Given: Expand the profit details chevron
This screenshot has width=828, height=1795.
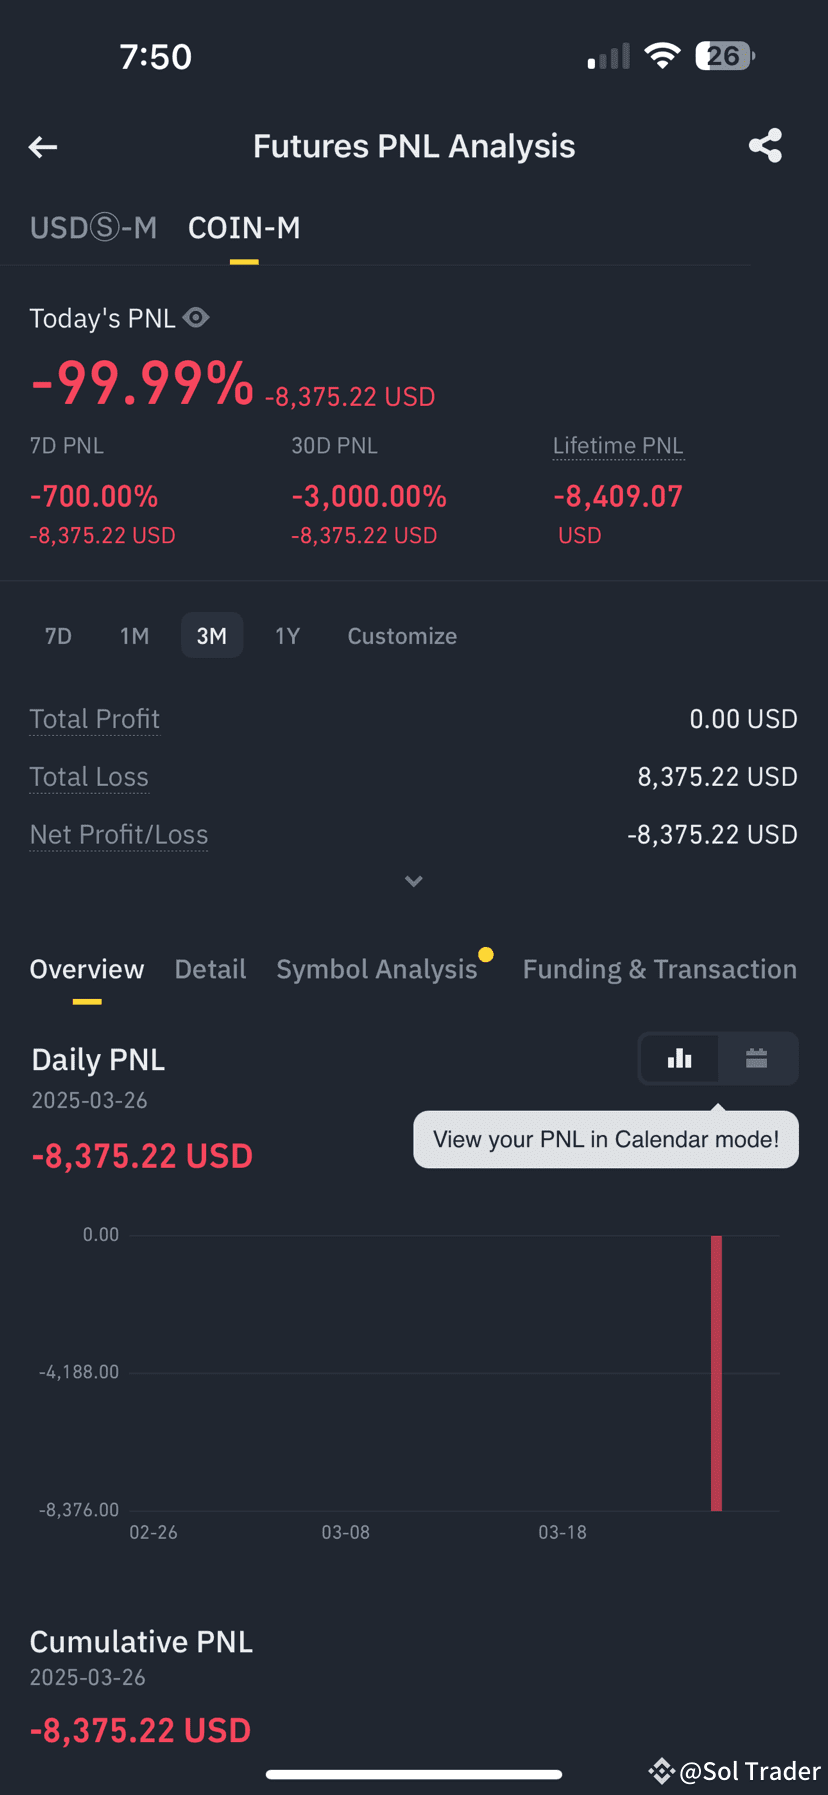Looking at the screenshot, I should [x=414, y=881].
